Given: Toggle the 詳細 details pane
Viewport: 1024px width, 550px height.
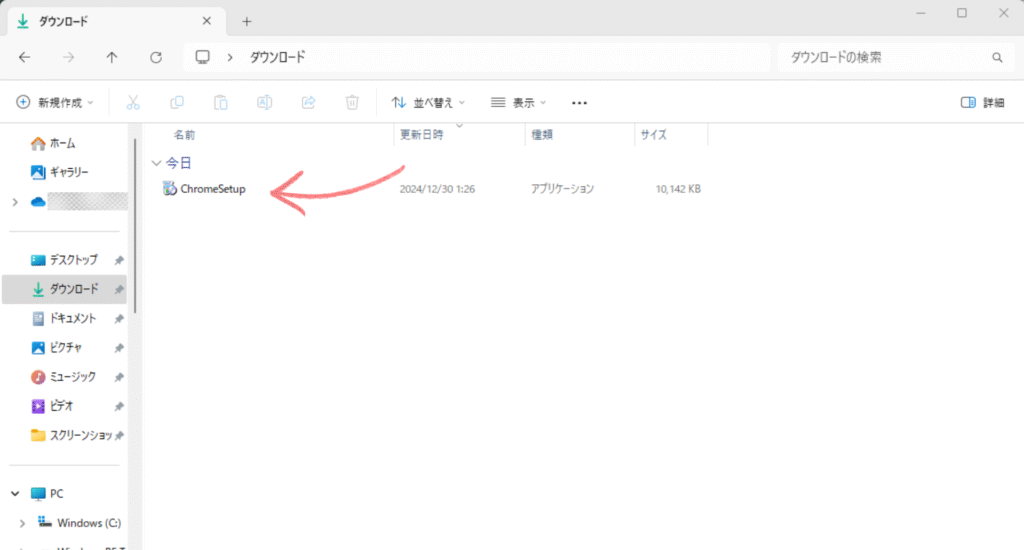Looking at the screenshot, I should click(982, 103).
